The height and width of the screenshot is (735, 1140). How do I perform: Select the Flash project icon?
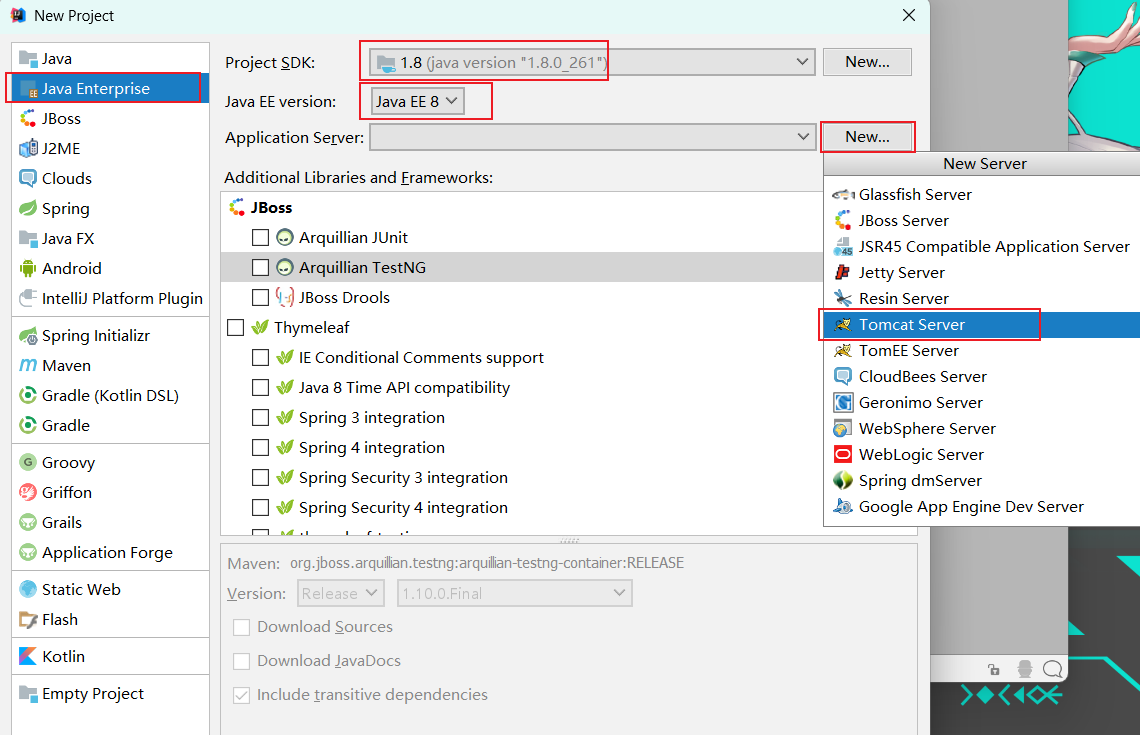click(x=28, y=619)
